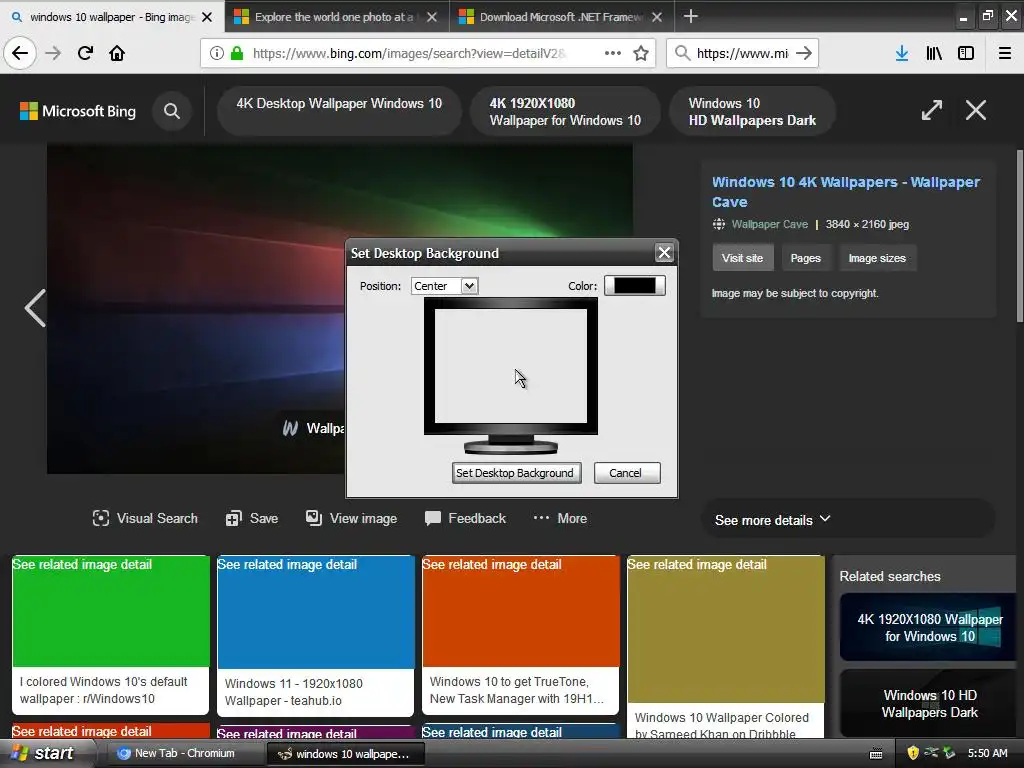Viewport: 1024px width, 768px height.
Task: Select Windows 10 HD Wallpapers Dark chip
Action: [x=752, y=111]
